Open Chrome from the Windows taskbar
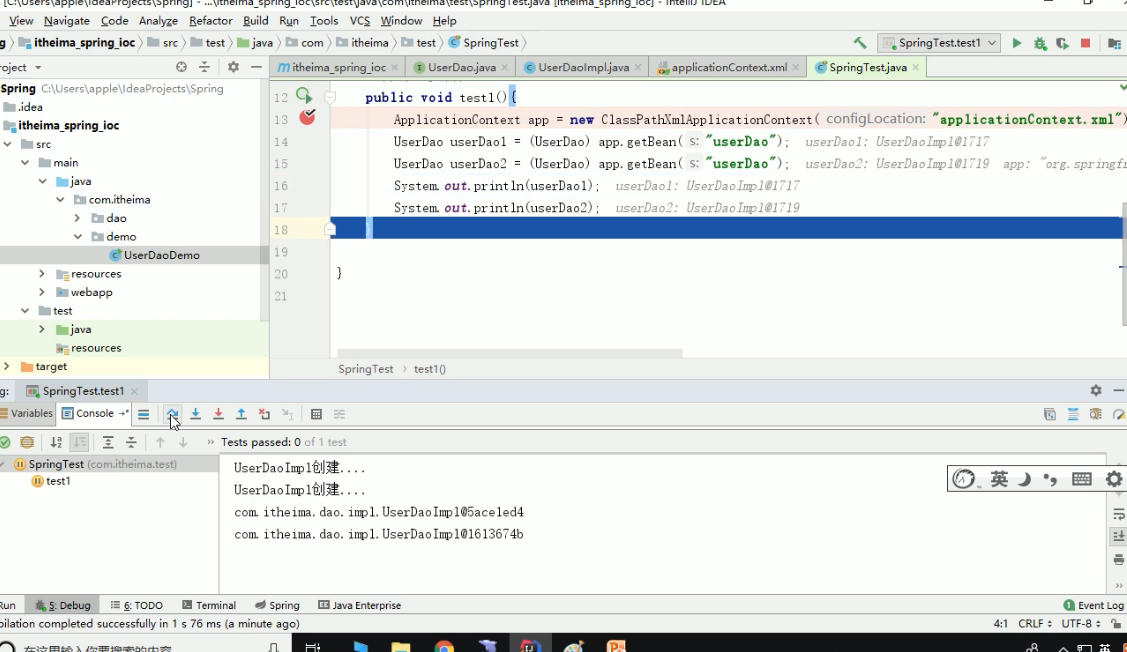 pyautogui.click(x=444, y=646)
